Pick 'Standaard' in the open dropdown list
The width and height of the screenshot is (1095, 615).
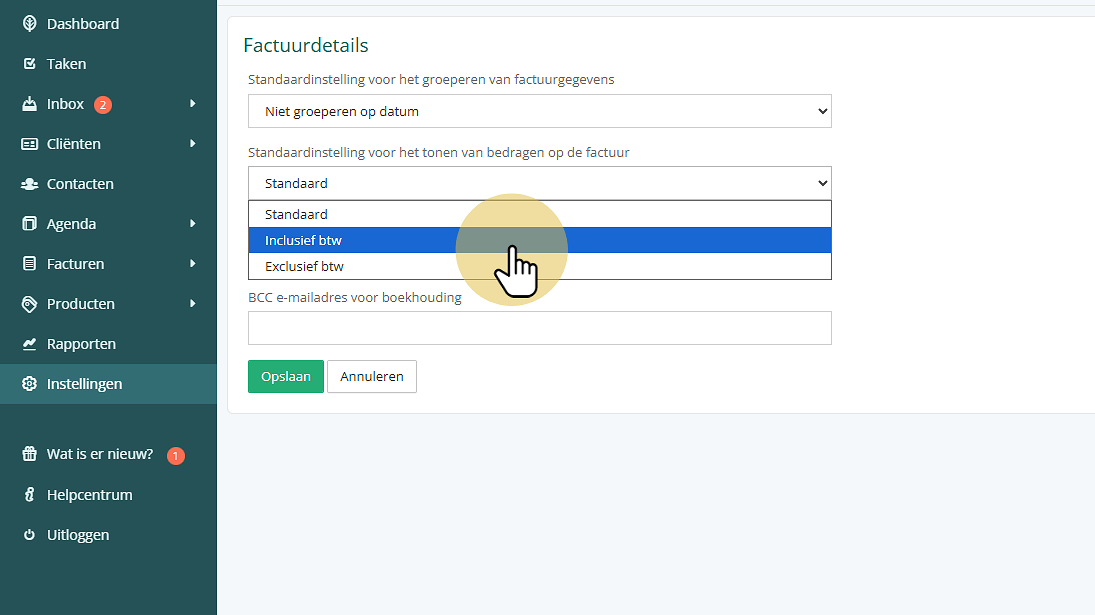coord(540,214)
